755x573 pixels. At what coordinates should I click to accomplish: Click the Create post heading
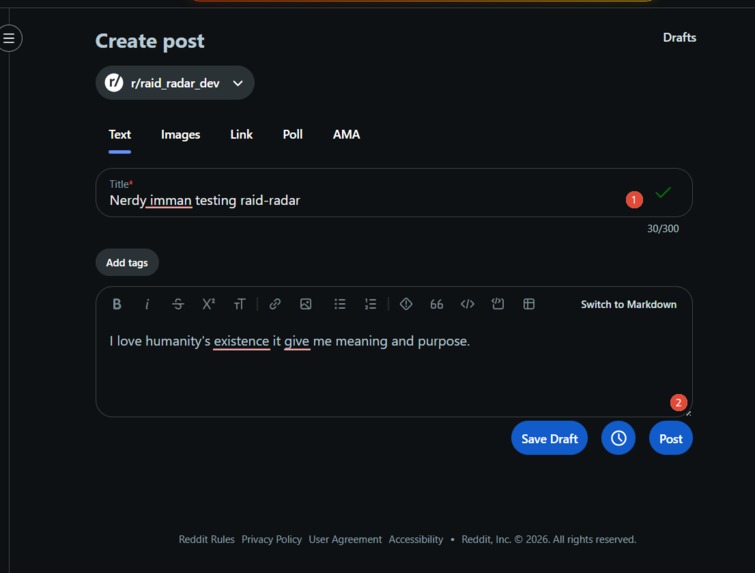click(150, 41)
